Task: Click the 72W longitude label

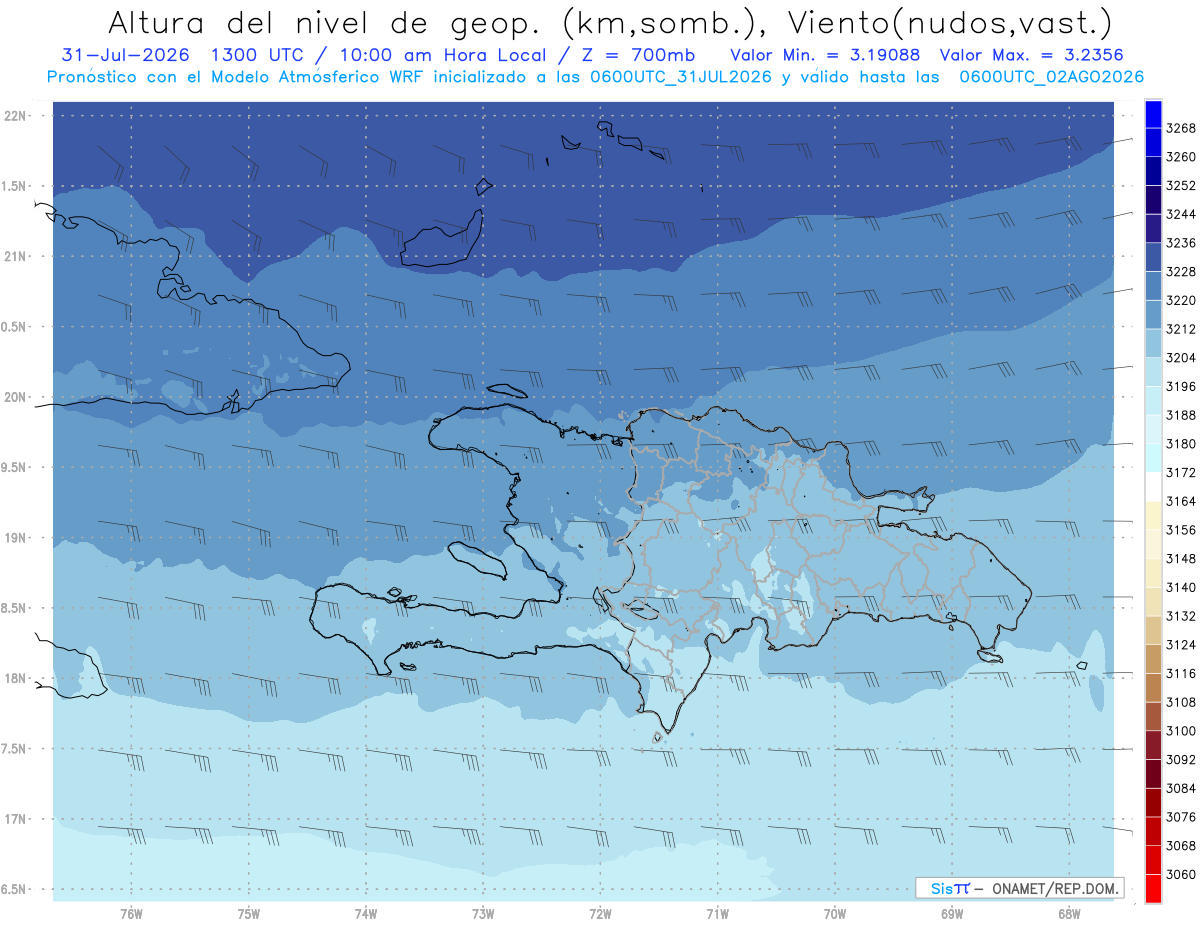Action: [600, 913]
